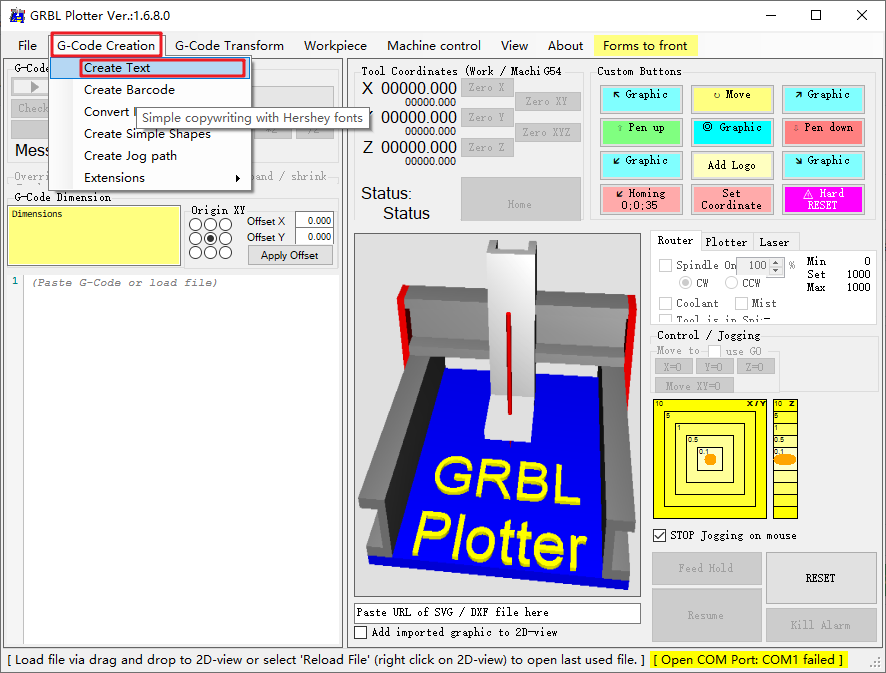Image resolution: width=886 pixels, height=673 pixels.
Task: Open the Machine control menu
Action: pyautogui.click(x=433, y=45)
